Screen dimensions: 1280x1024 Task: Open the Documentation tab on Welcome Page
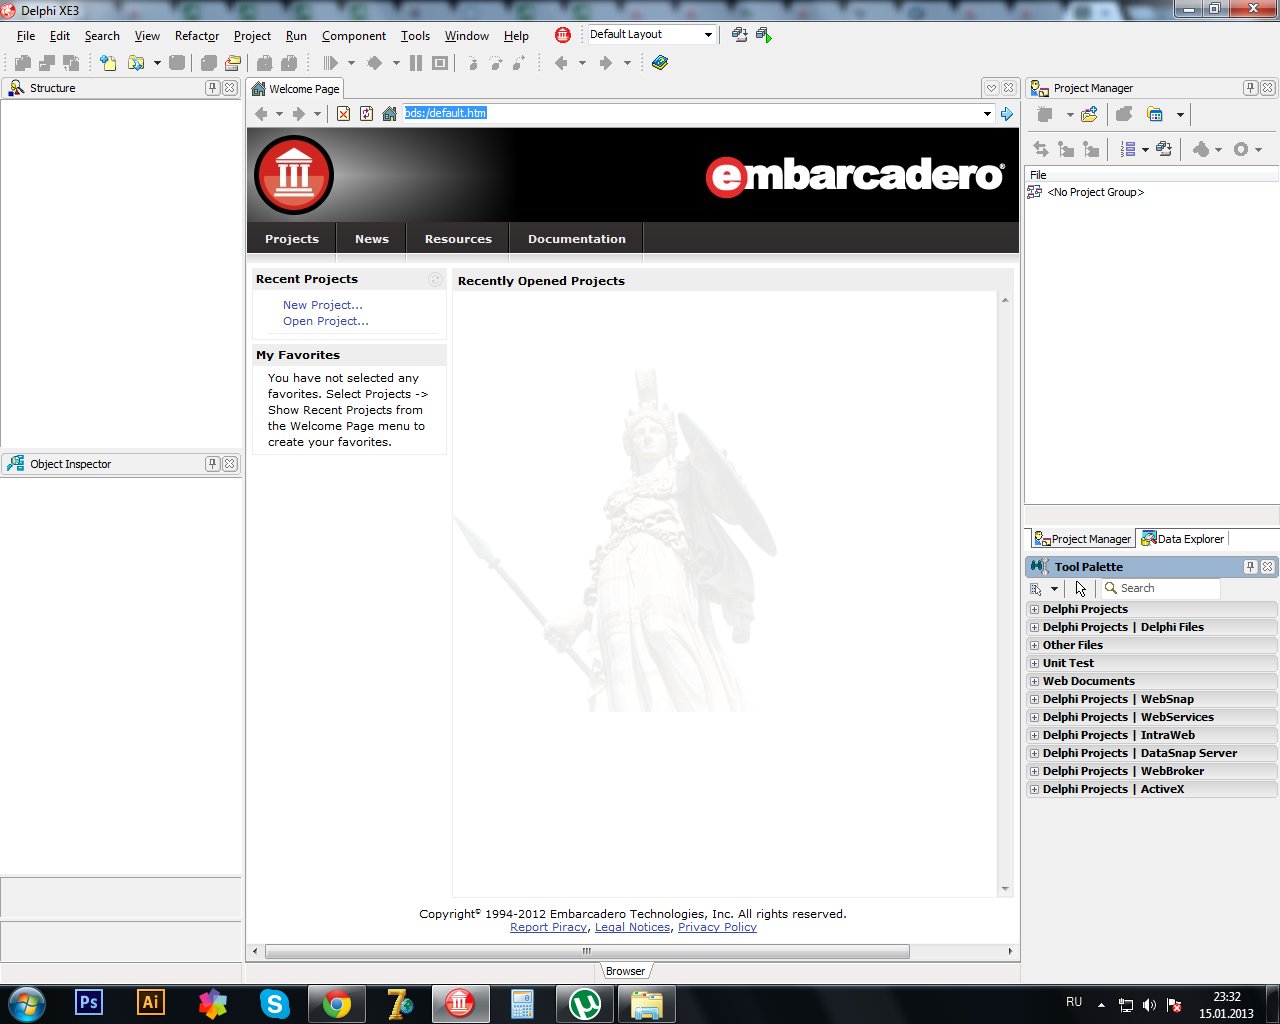(577, 239)
